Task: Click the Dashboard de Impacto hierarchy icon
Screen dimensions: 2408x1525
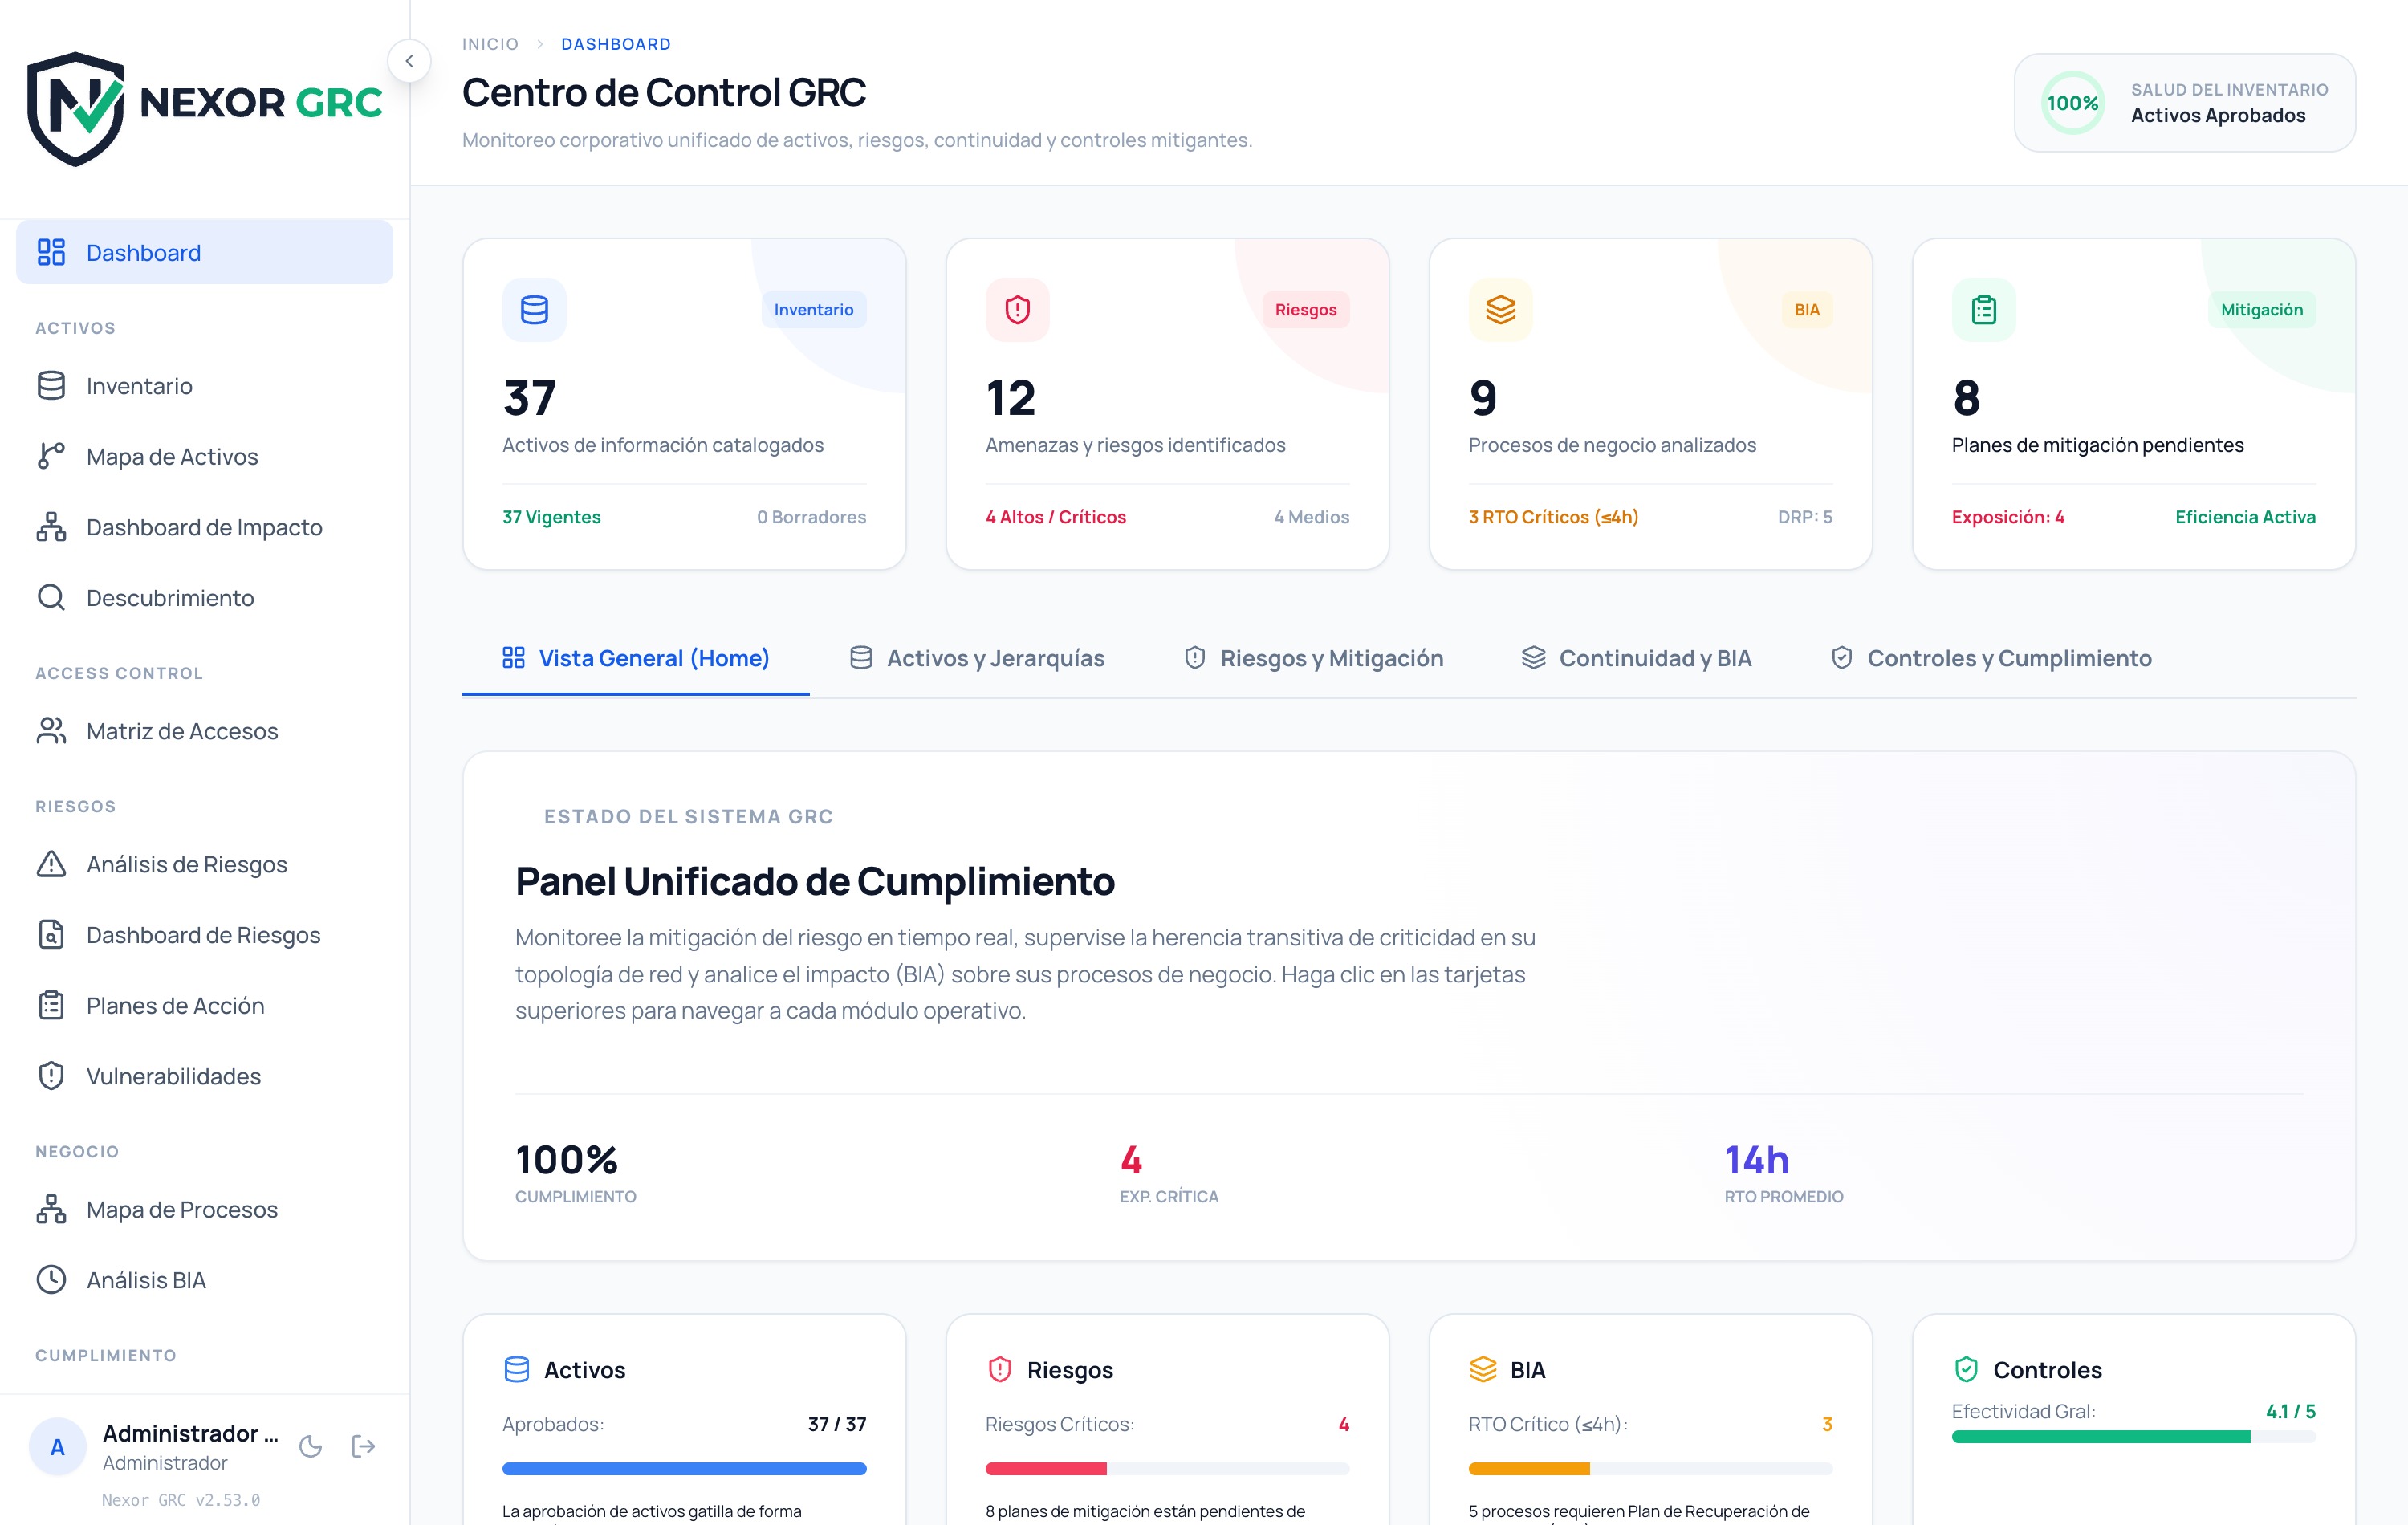Action: [51, 527]
